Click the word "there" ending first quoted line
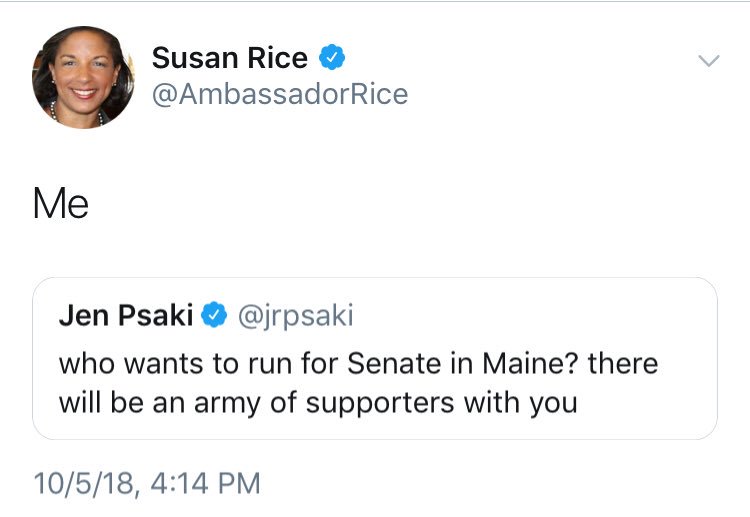The width and height of the screenshot is (750, 517). pyautogui.click(x=623, y=363)
